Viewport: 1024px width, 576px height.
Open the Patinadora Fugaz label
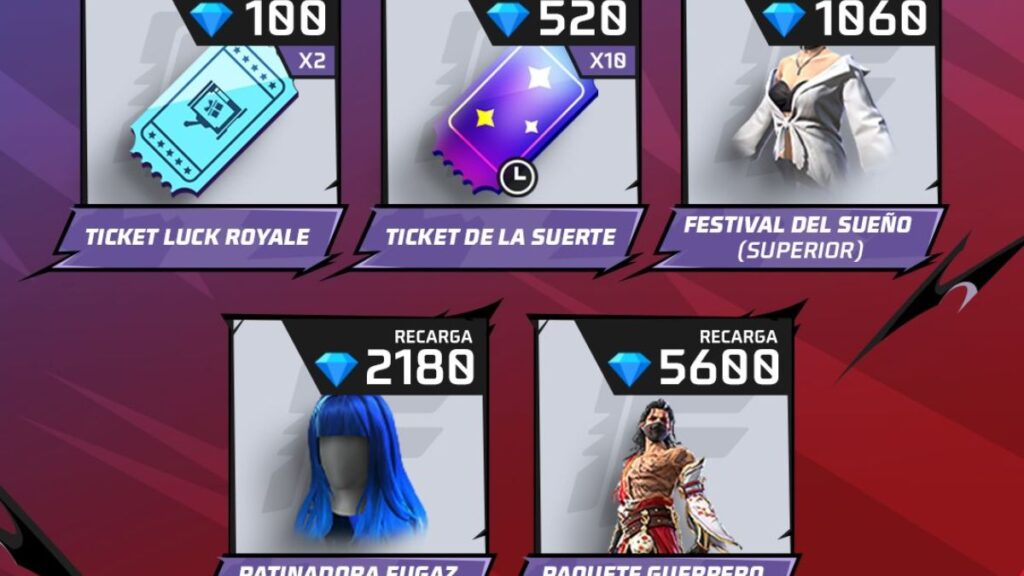pos(348,568)
